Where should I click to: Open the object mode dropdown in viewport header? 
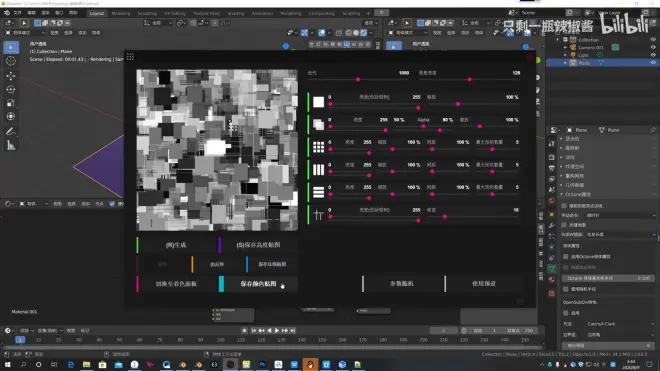(25, 32)
